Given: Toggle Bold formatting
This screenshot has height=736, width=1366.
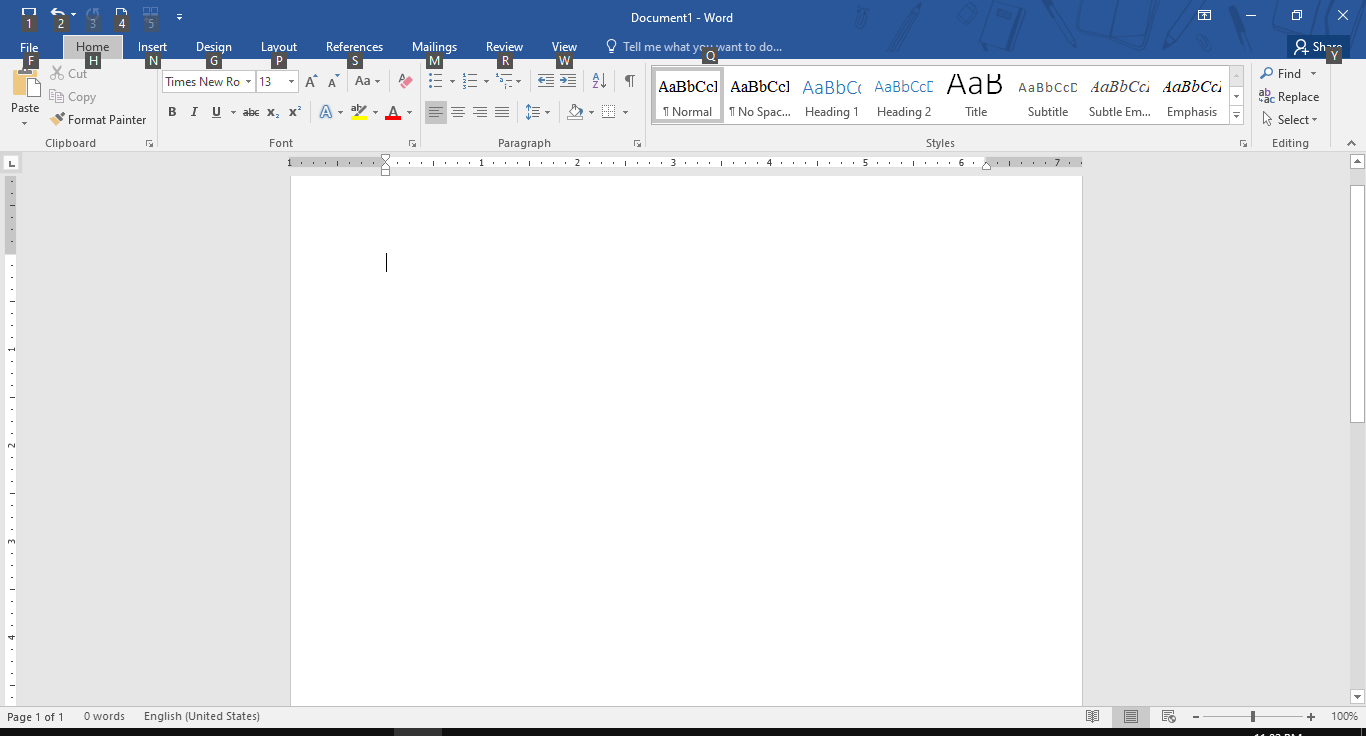Looking at the screenshot, I should [x=172, y=112].
